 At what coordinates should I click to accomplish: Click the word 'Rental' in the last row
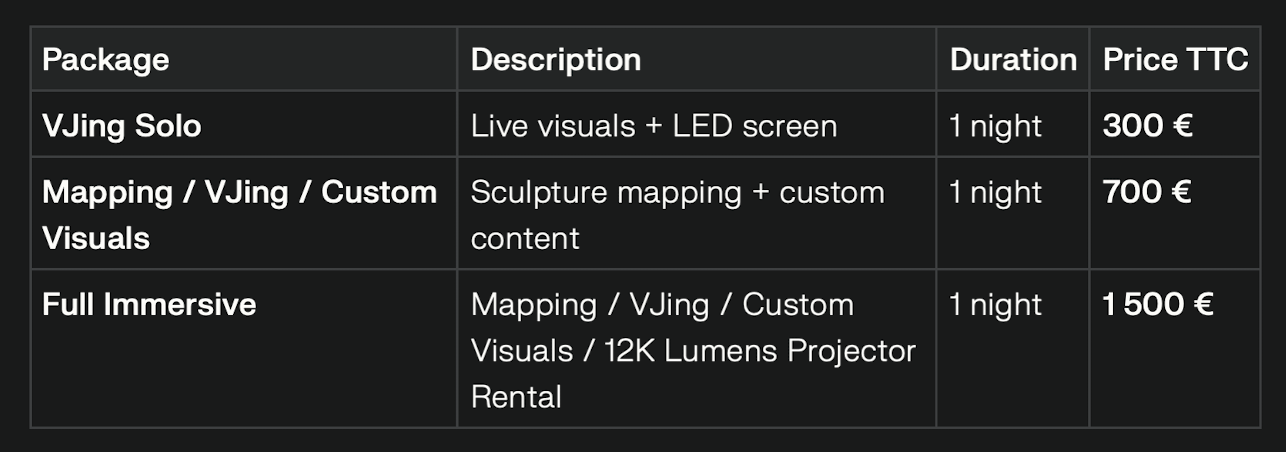pyautogui.click(x=516, y=396)
